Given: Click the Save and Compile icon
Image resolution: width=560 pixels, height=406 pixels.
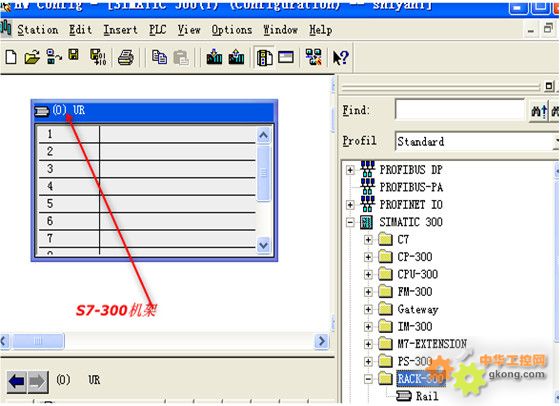Looking at the screenshot, I should tap(98, 57).
